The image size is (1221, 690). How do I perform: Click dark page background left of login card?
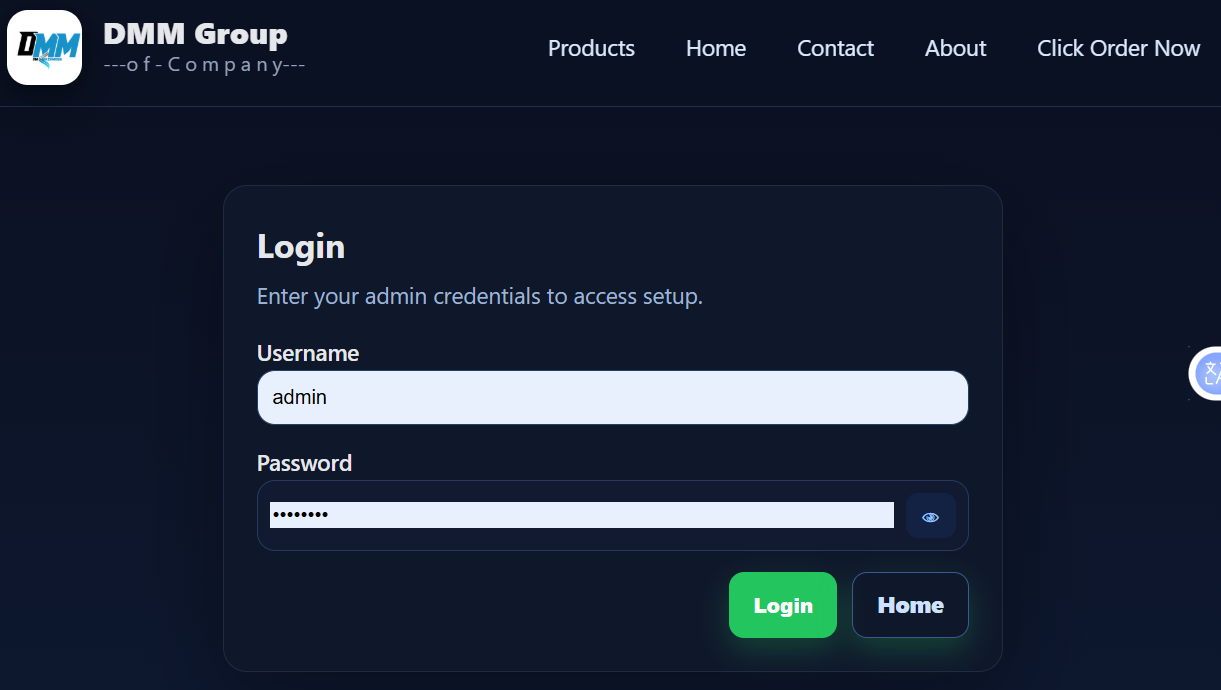tap(110, 400)
